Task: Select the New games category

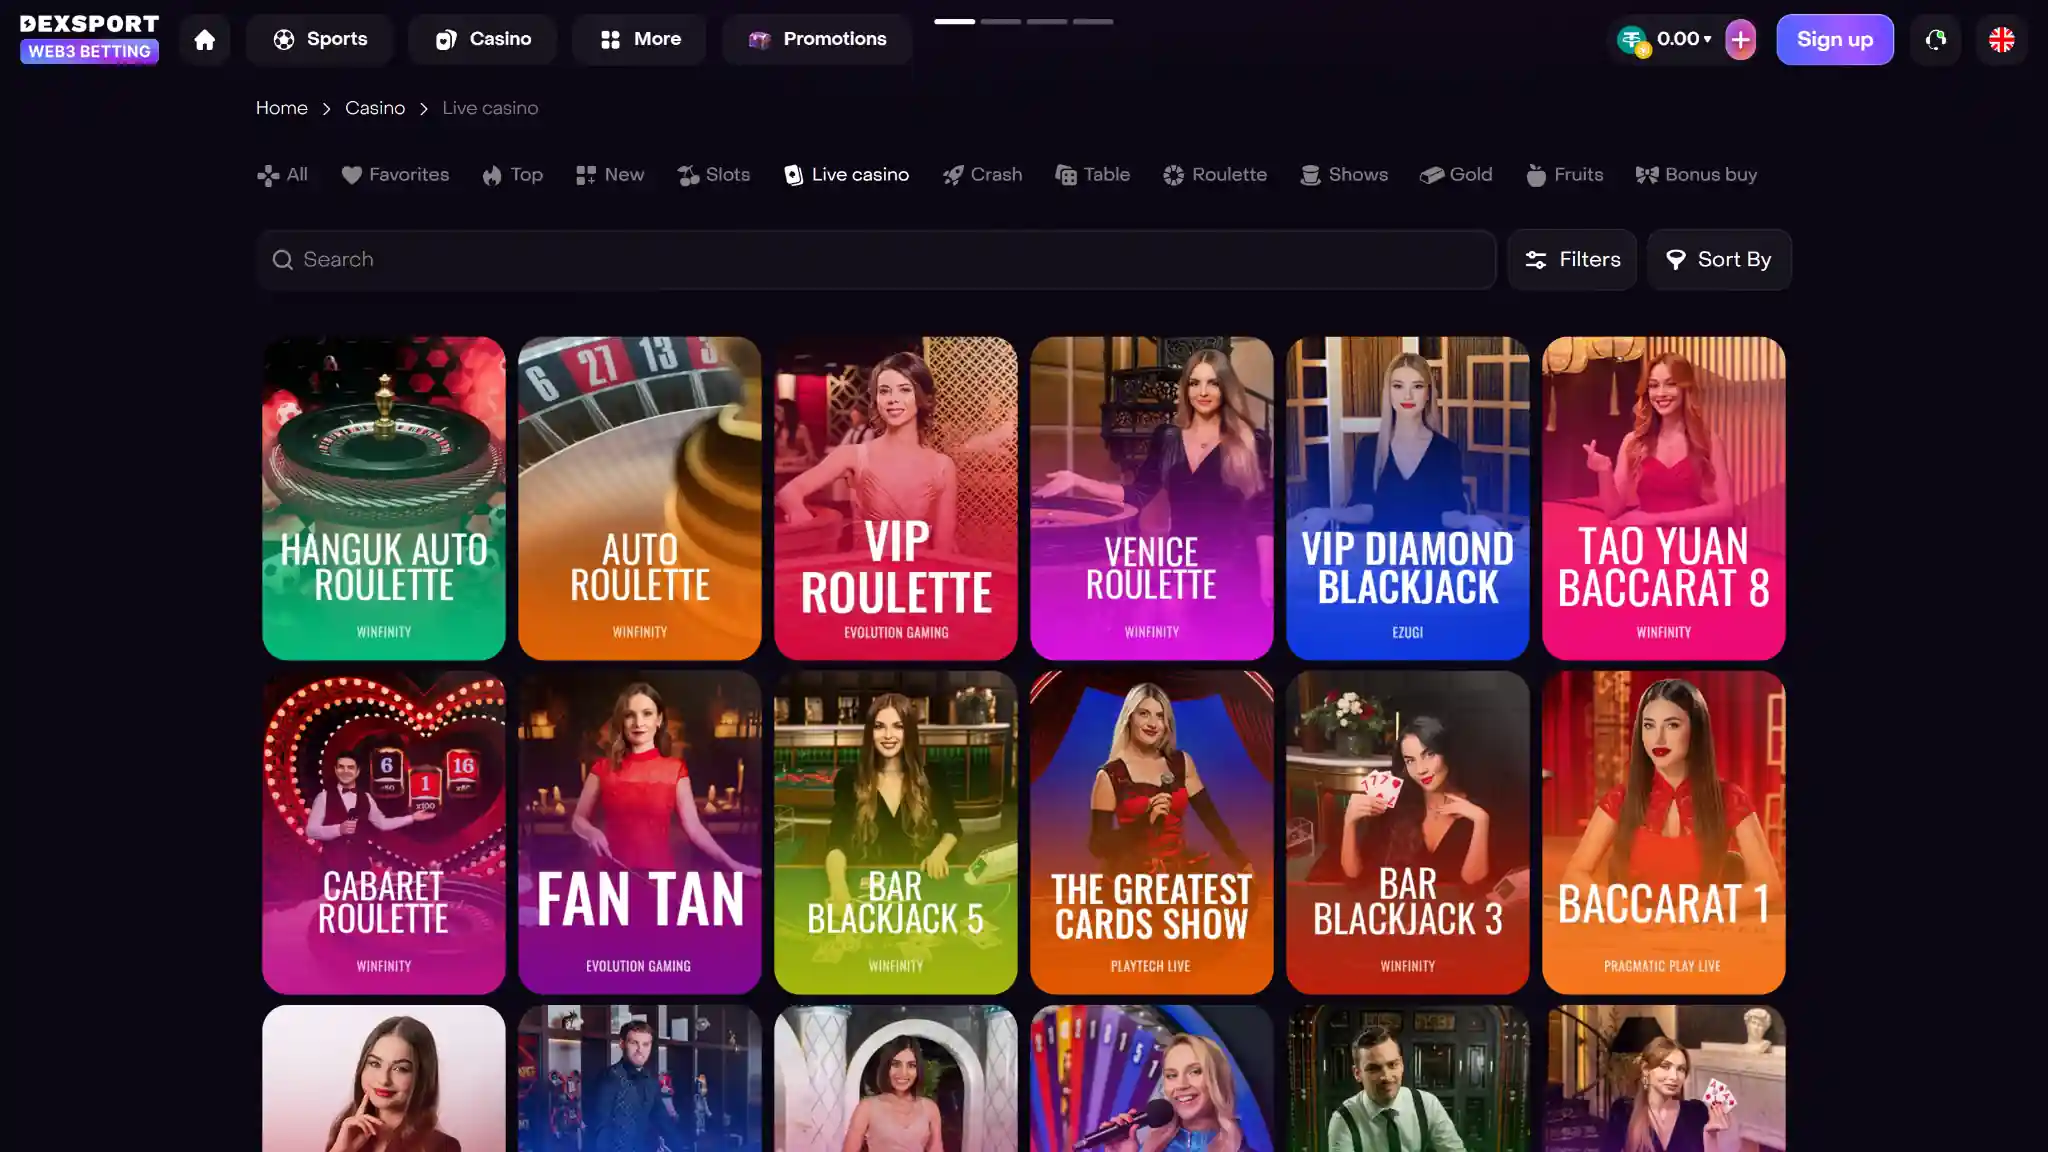Action: pos(610,175)
